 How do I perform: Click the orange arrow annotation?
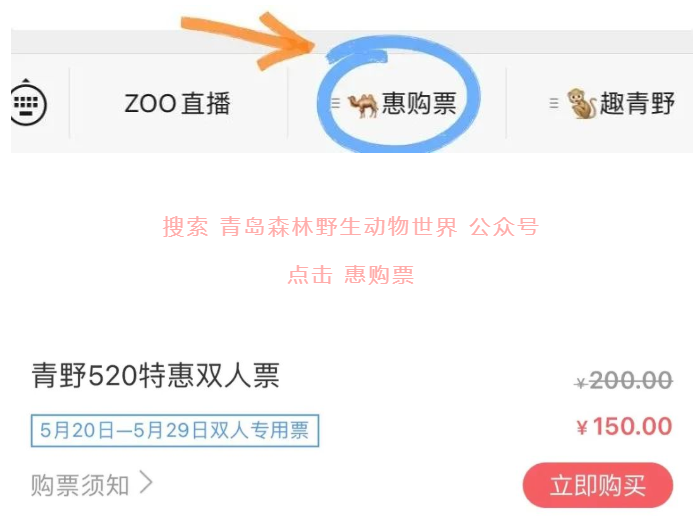(x=248, y=41)
